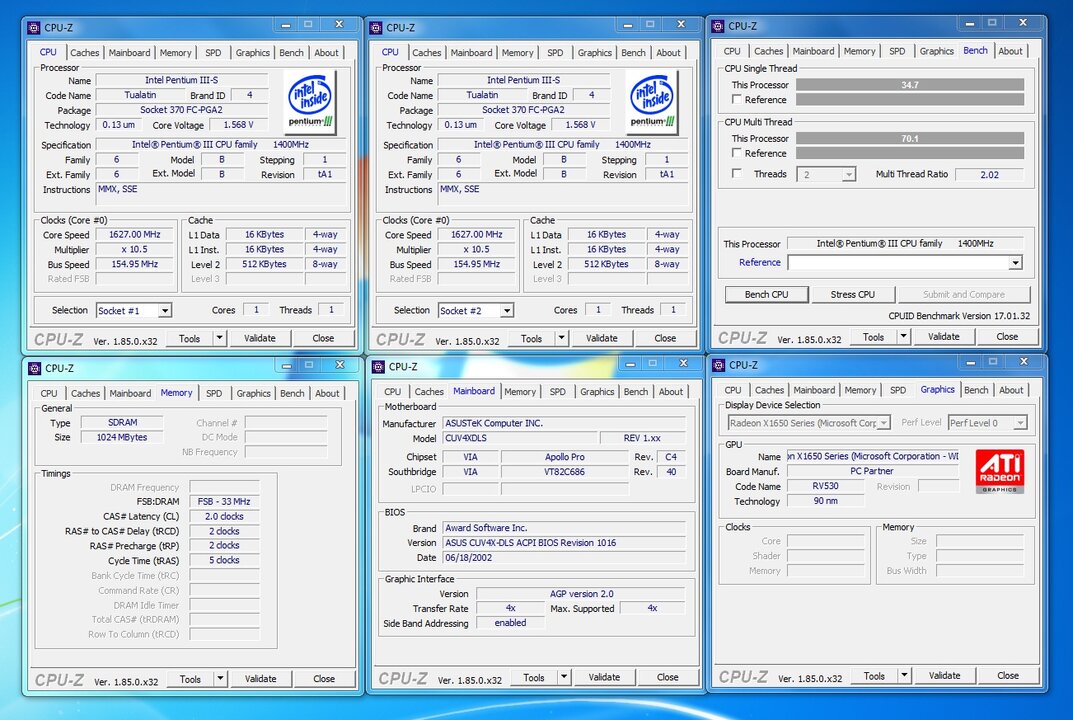The image size is (1073, 720).
Task: Expand the Tools arrow in Socket #2 window
Action: point(561,338)
